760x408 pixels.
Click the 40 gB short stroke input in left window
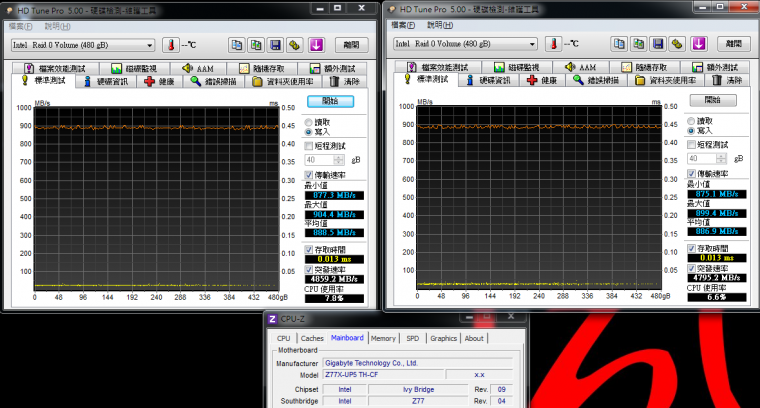click(320, 159)
